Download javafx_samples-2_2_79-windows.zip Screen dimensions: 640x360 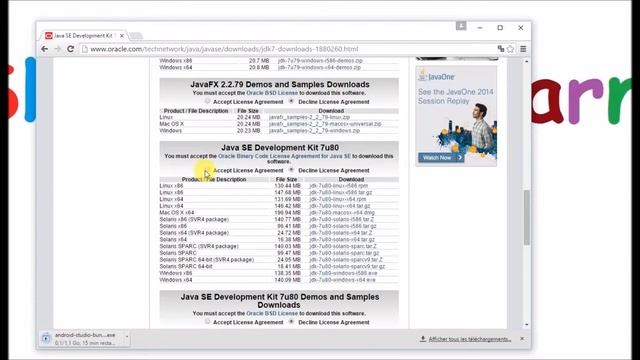pyautogui.click(x=314, y=131)
